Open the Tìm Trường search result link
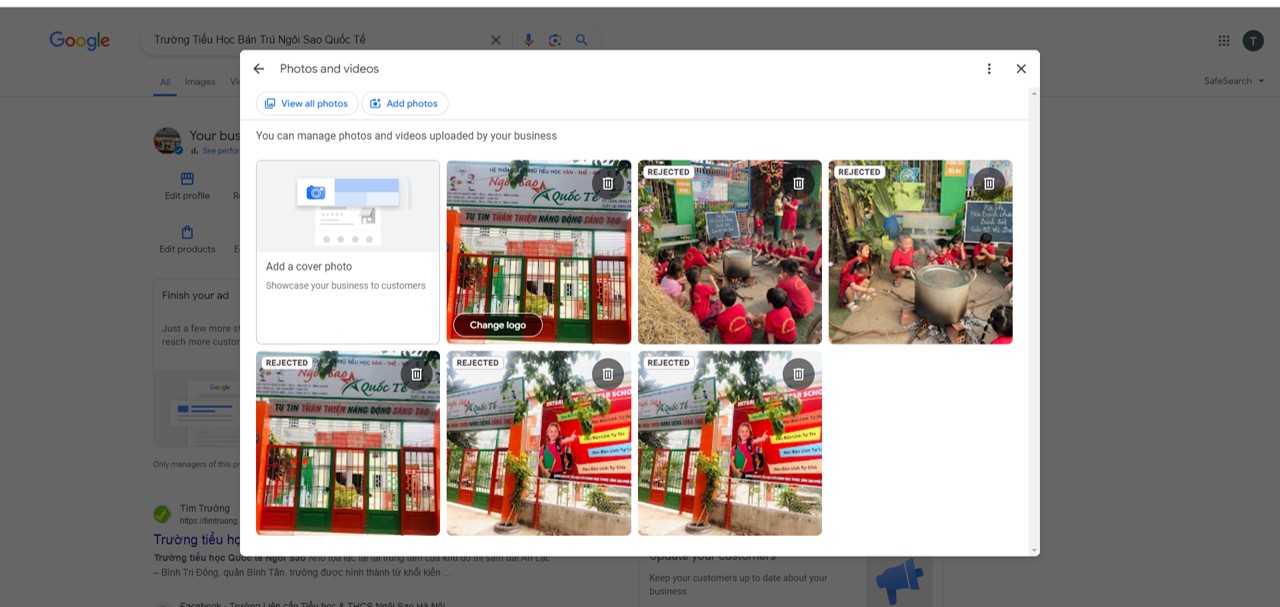The height and width of the screenshot is (607, 1280). coord(204,508)
